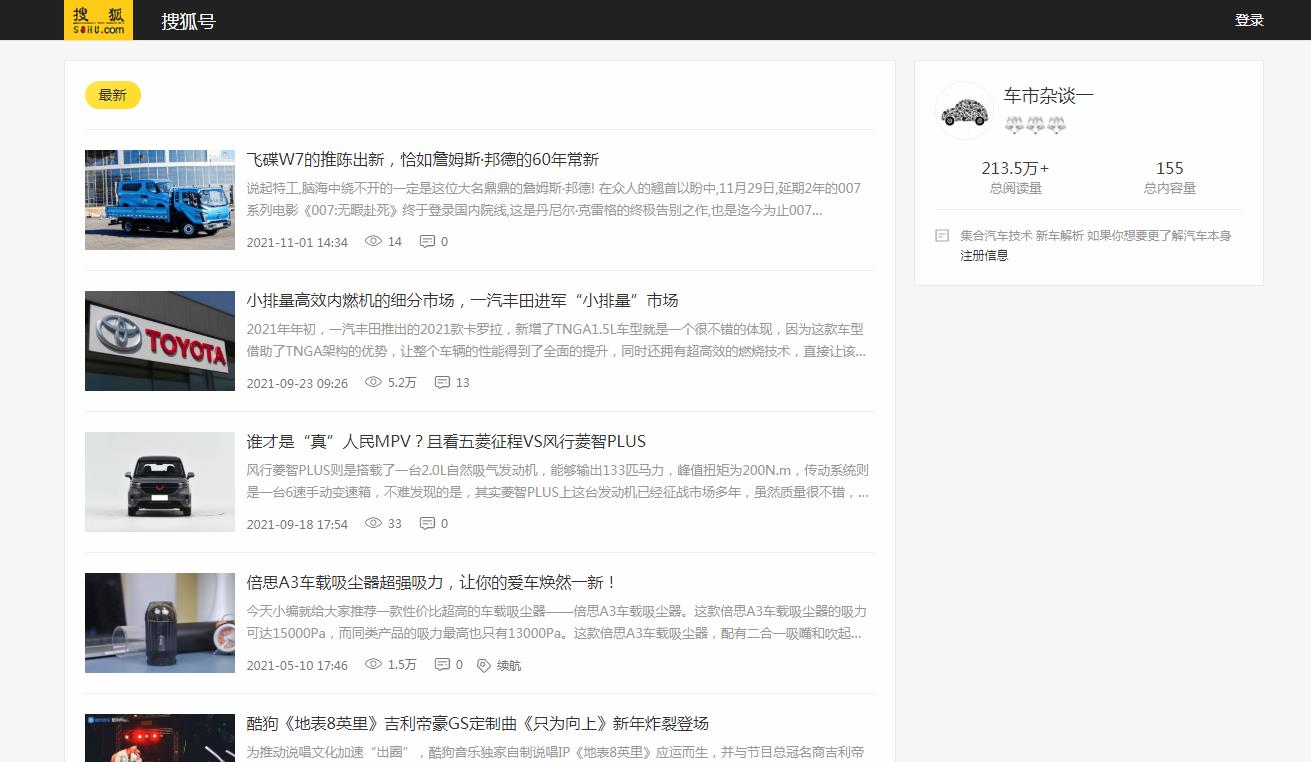Click the 总阅读量 label
1311x762 pixels.
click(1015, 188)
